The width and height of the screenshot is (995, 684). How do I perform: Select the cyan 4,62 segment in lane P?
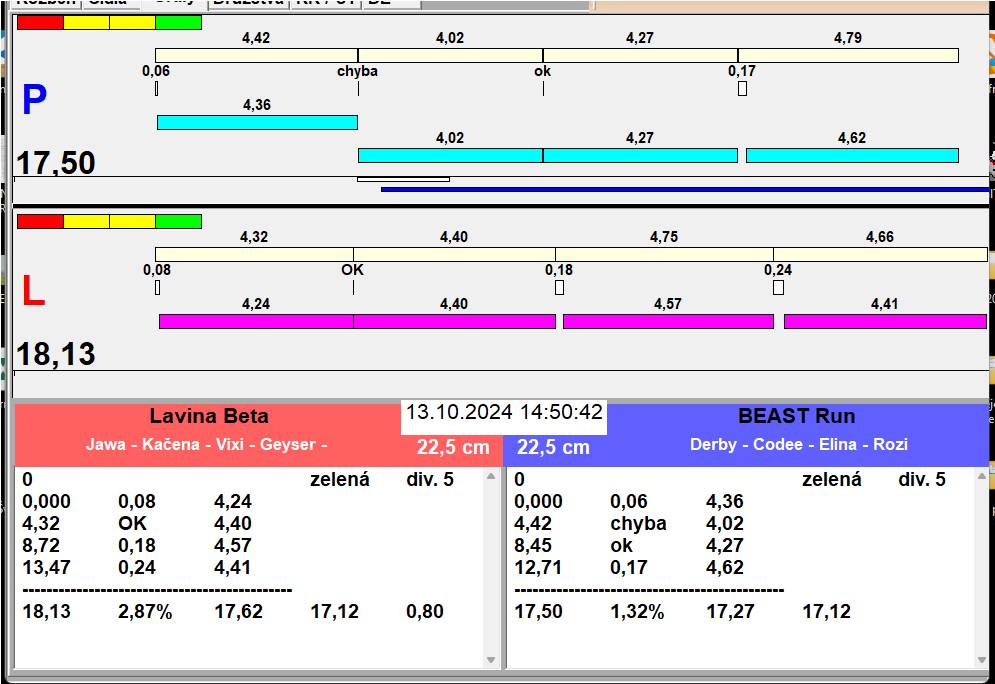[x=852, y=155]
